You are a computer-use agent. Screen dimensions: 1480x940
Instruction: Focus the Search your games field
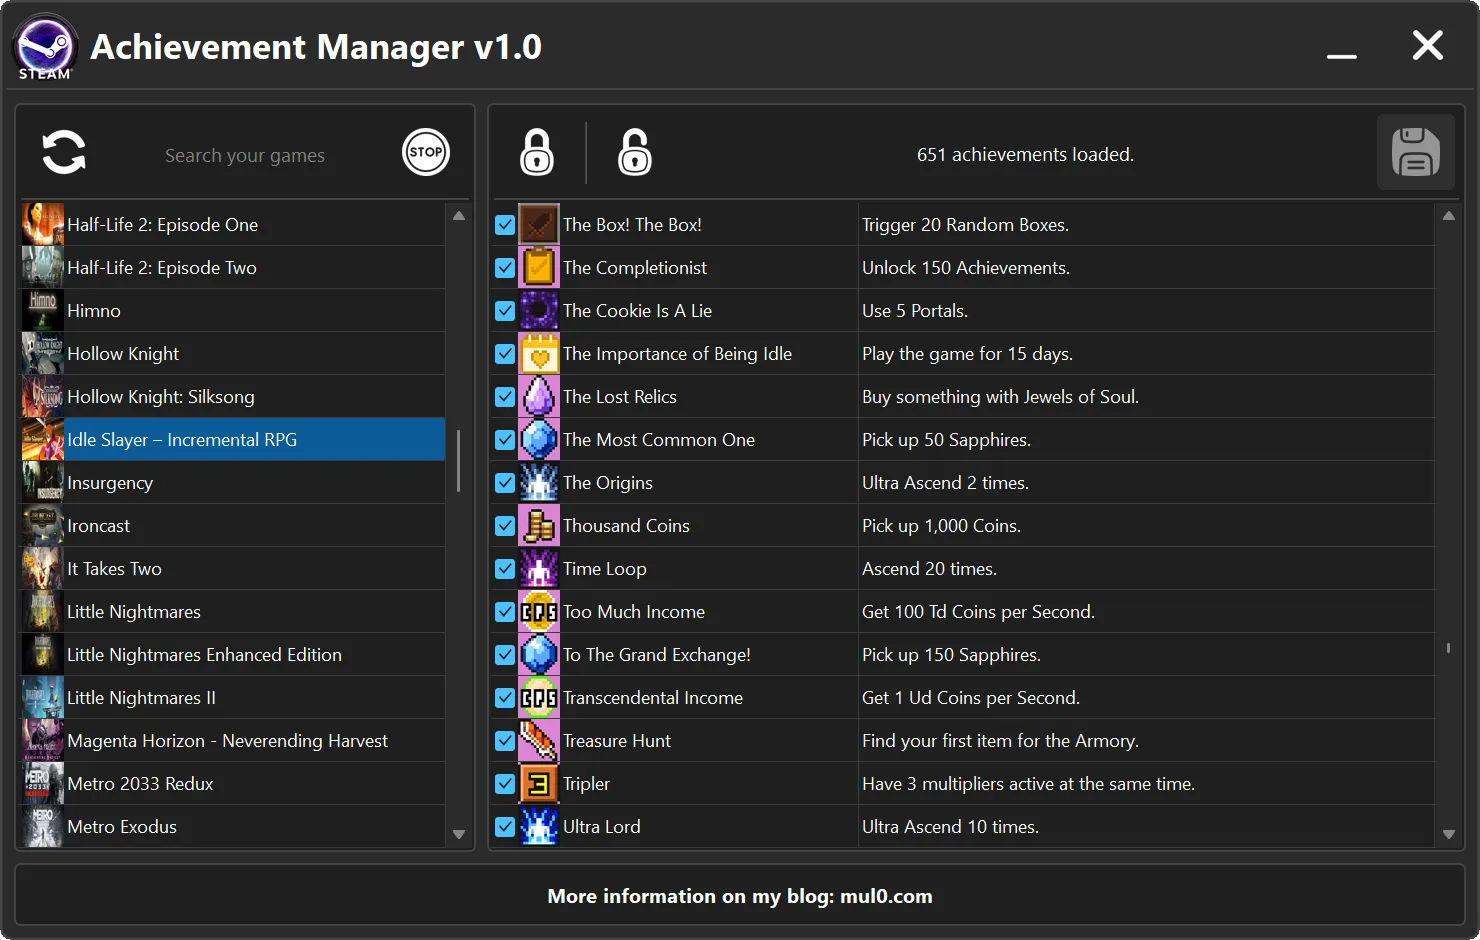245,155
